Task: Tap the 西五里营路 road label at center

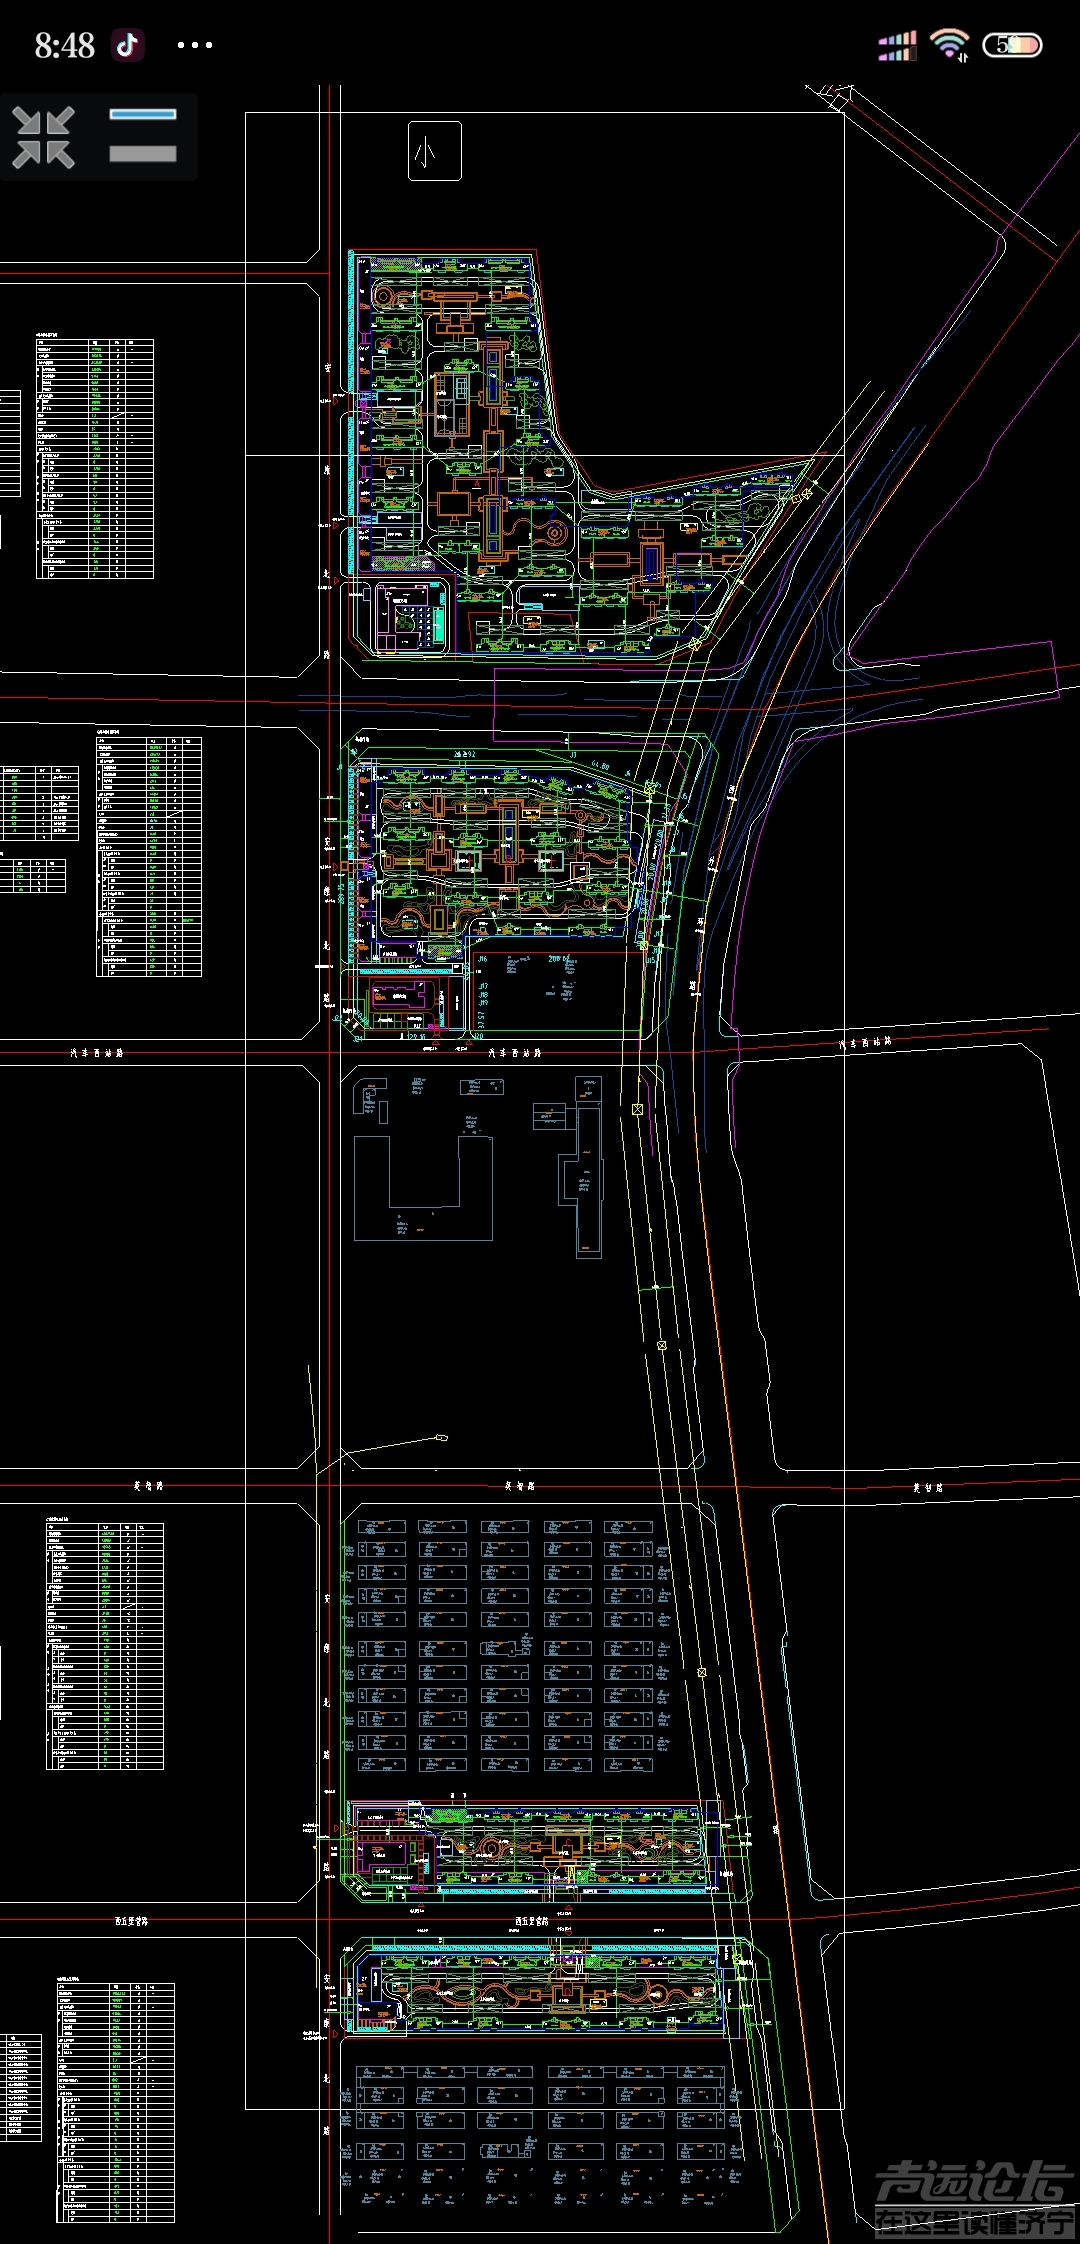Action: pyautogui.click(x=531, y=1921)
